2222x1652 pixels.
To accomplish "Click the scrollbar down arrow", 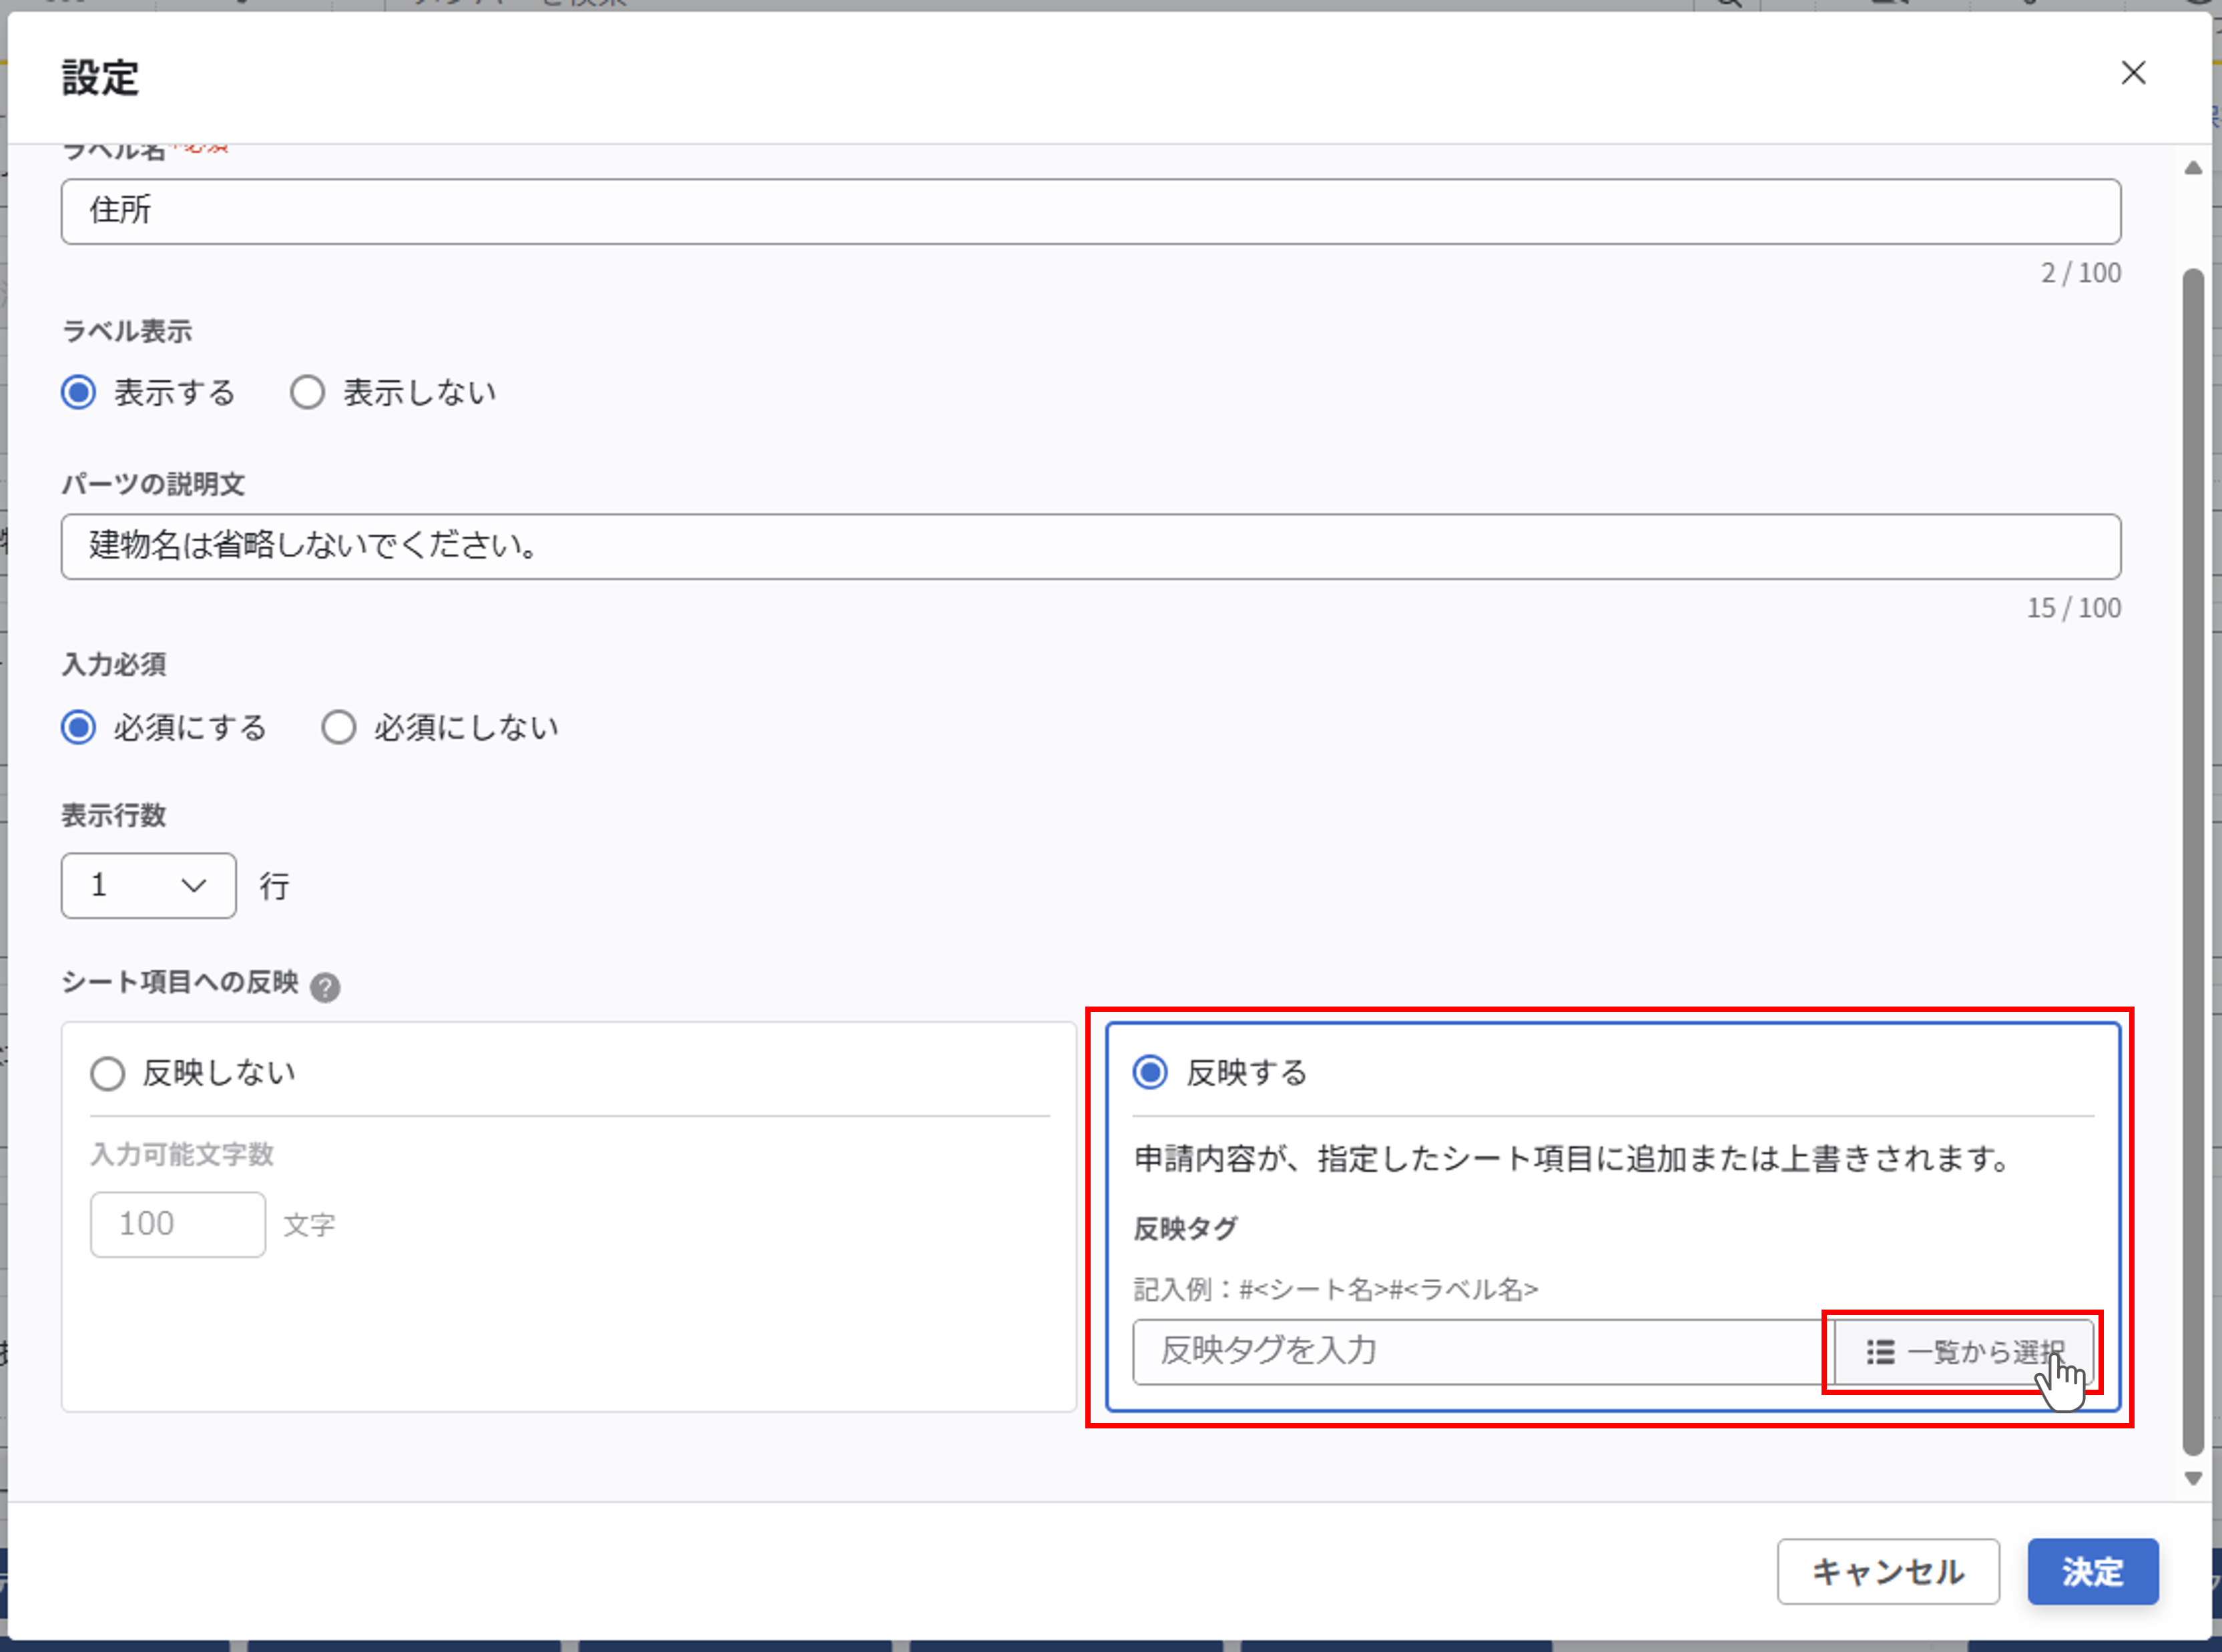I will click(2194, 1479).
